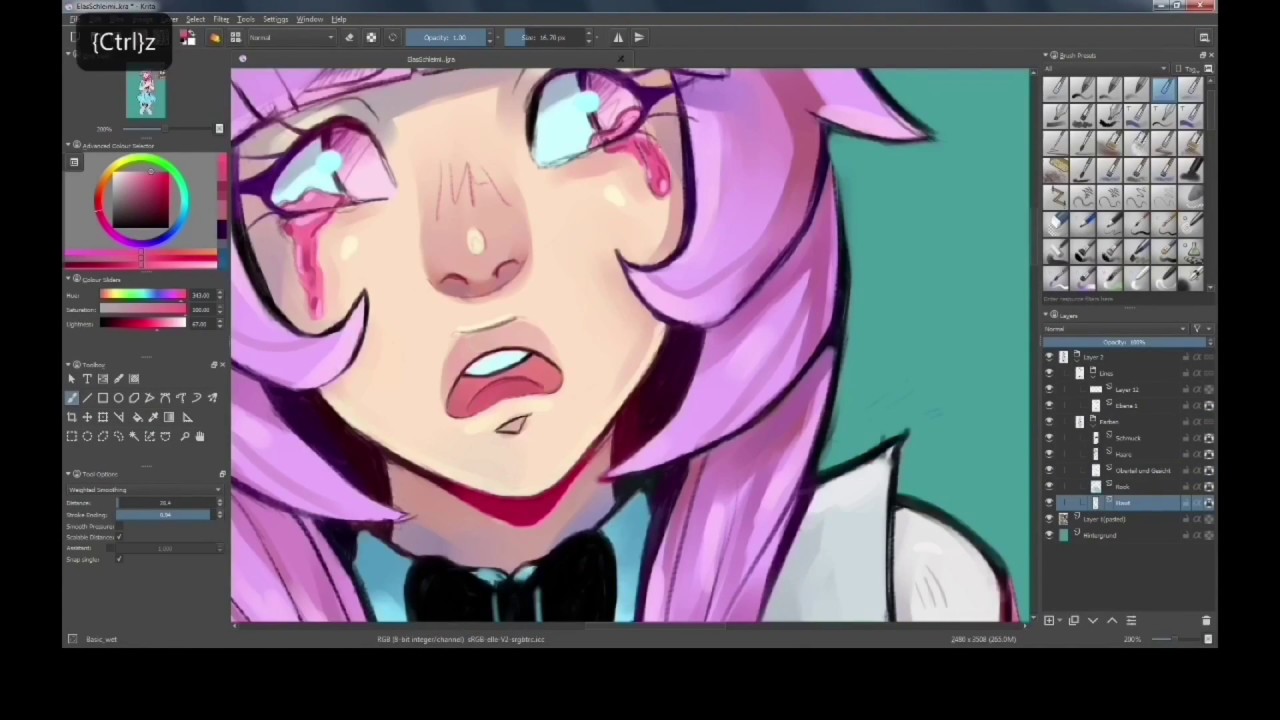Select the Text tool in the toolbox

[87, 379]
